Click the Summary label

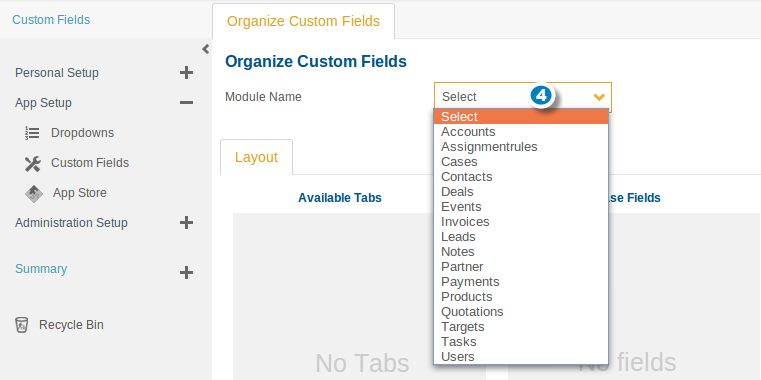(41, 269)
